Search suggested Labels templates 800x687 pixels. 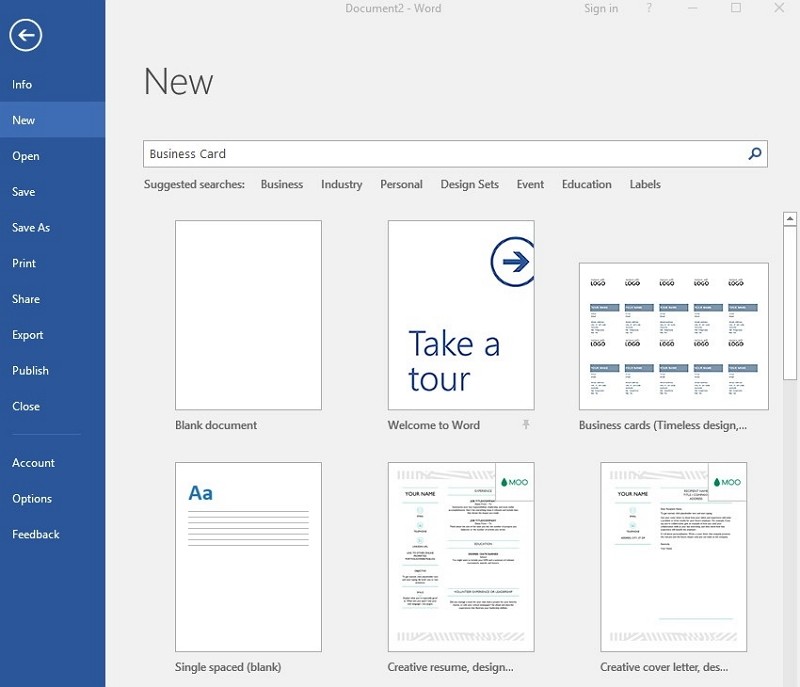645,184
